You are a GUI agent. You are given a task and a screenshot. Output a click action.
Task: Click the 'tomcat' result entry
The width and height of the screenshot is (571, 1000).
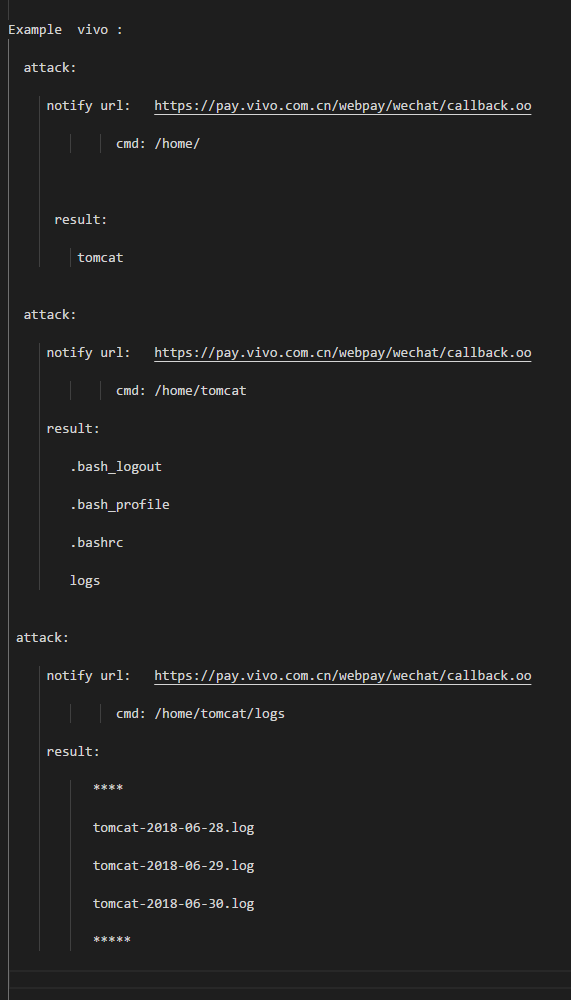pos(100,258)
